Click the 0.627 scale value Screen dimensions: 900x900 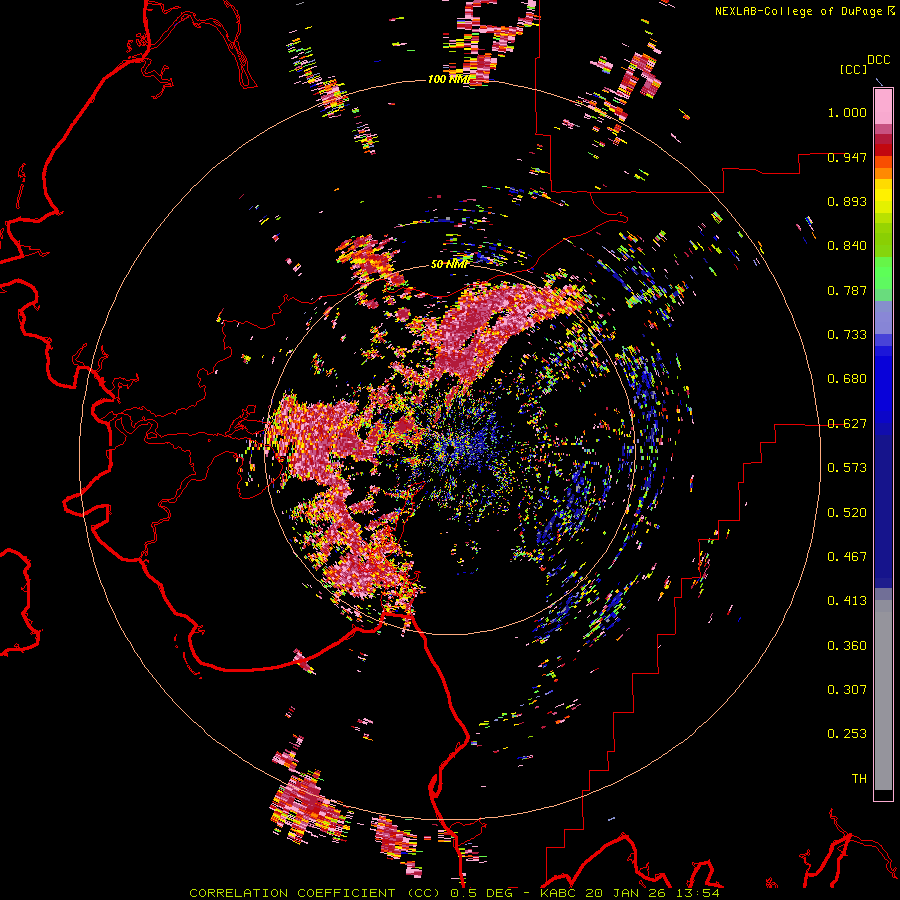847,424
